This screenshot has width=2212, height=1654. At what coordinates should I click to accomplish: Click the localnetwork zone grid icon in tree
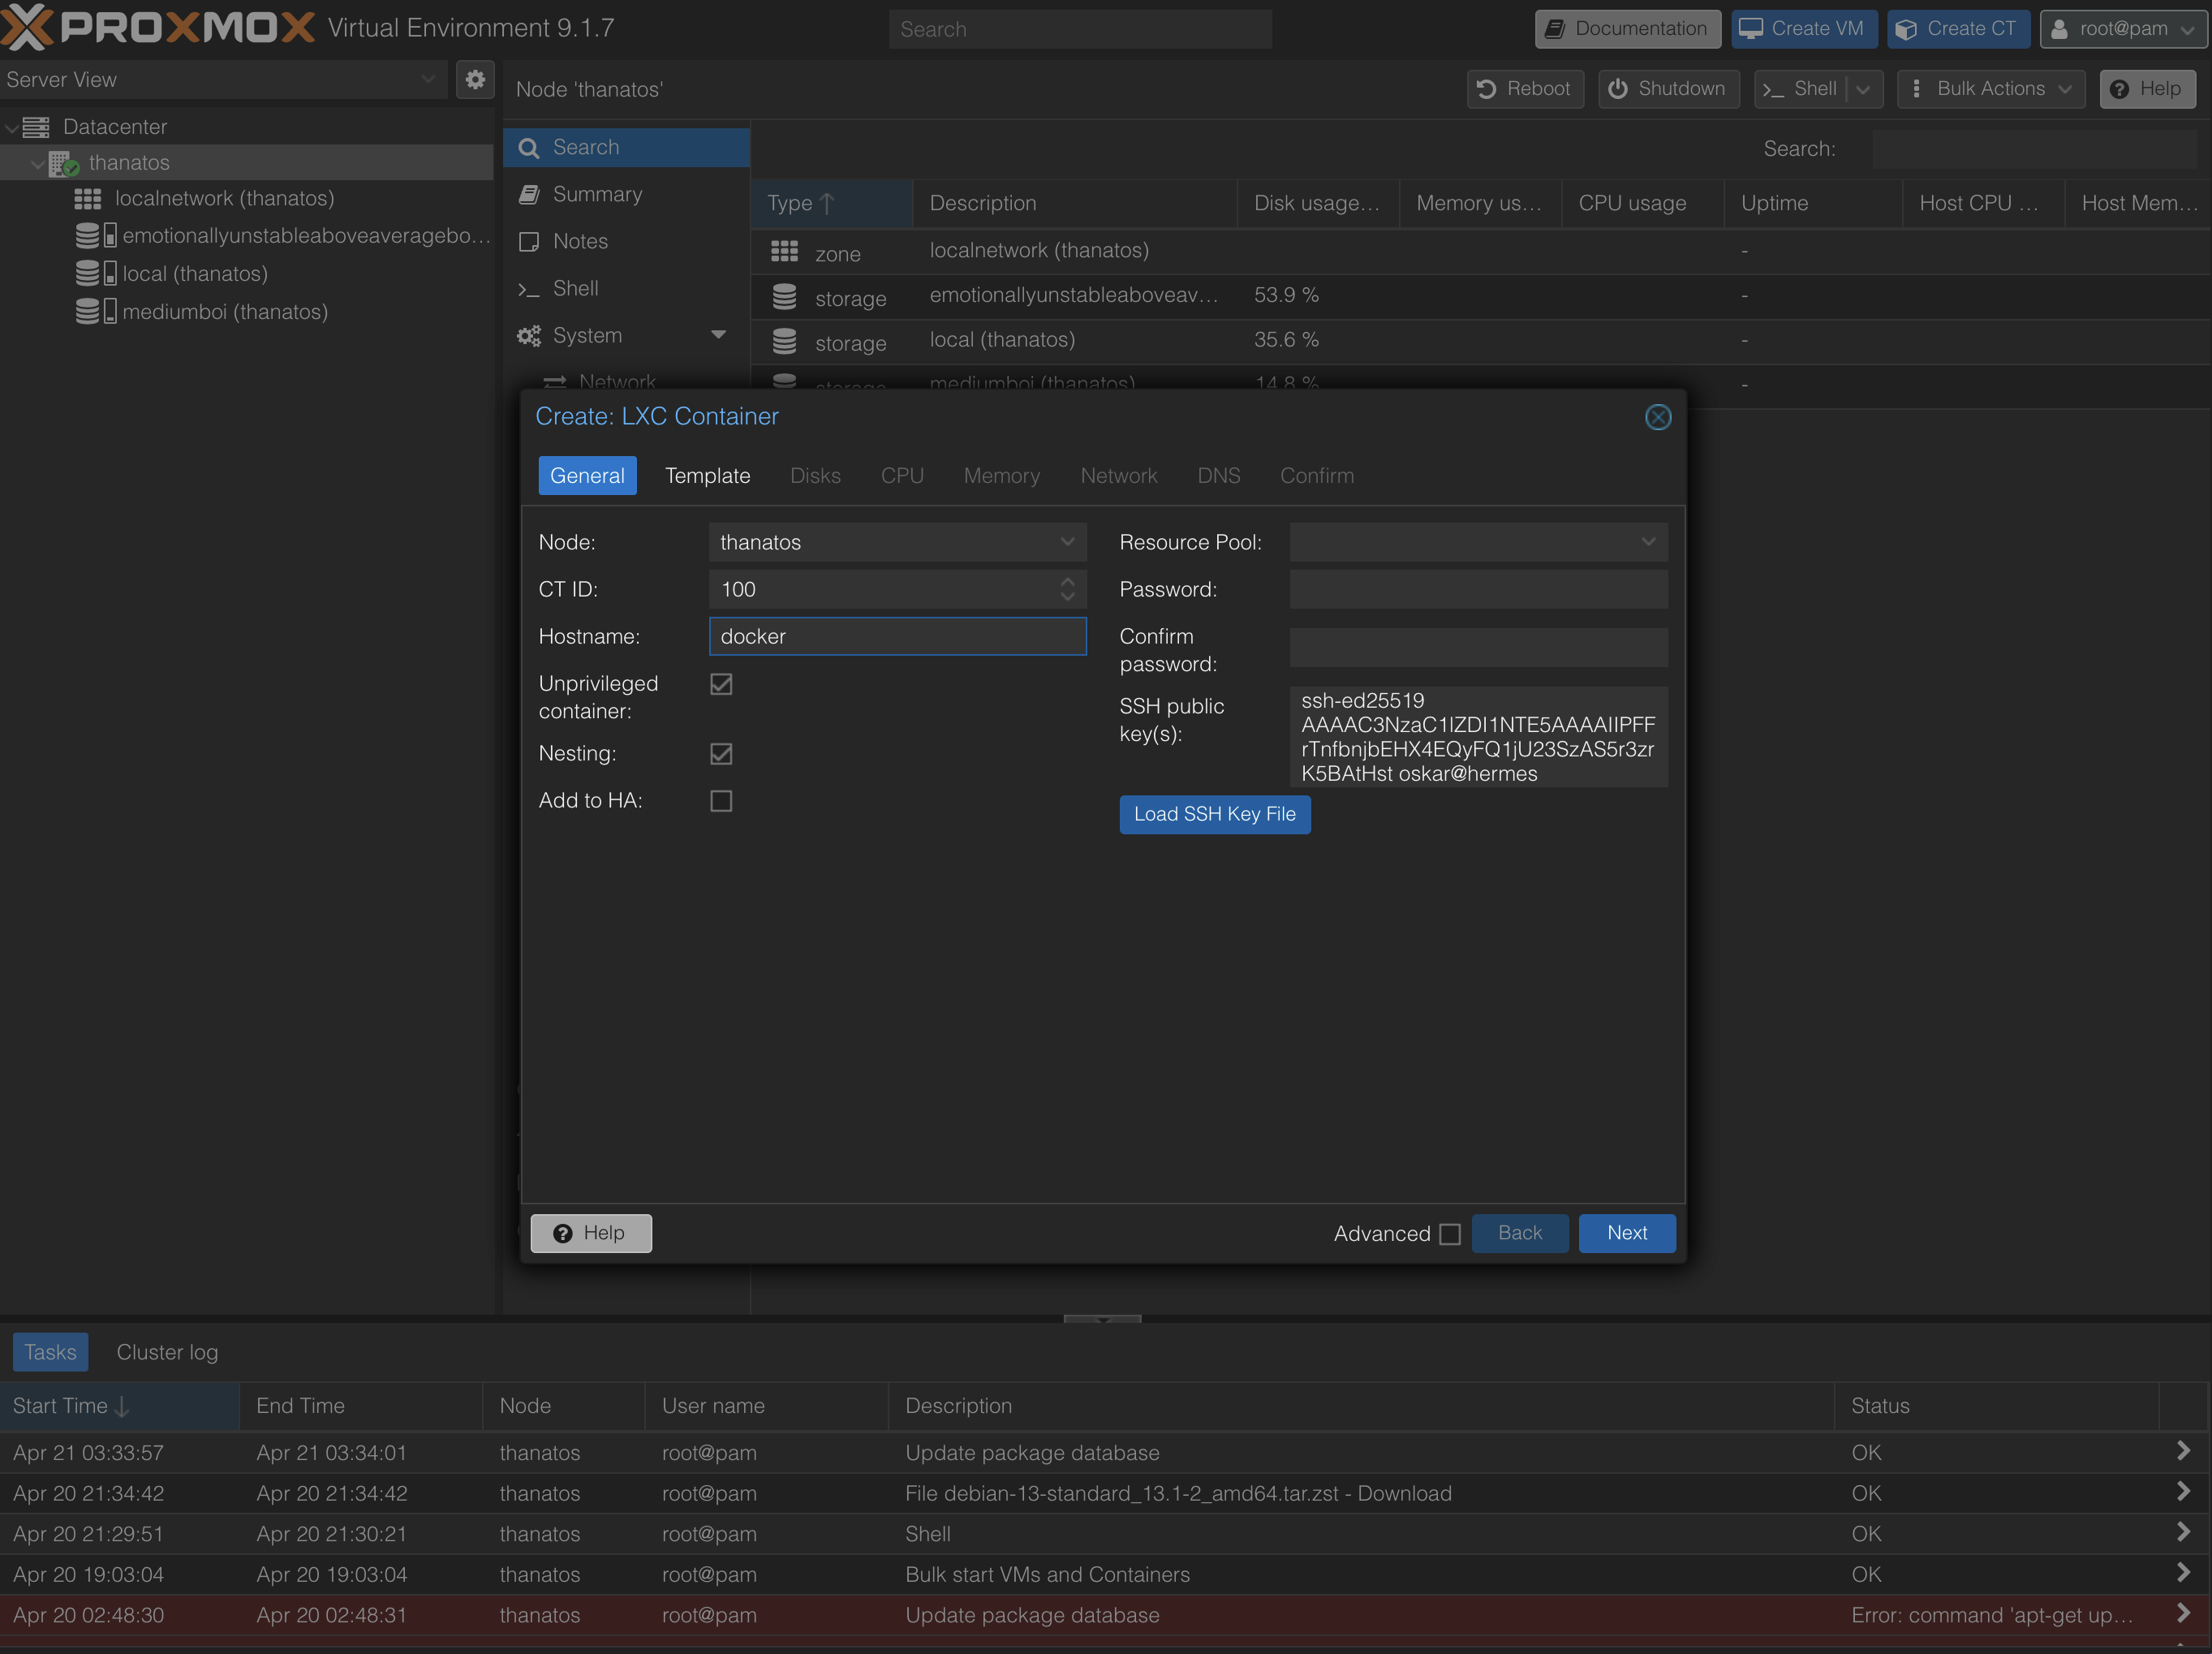pyautogui.click(x=88, y=199)
